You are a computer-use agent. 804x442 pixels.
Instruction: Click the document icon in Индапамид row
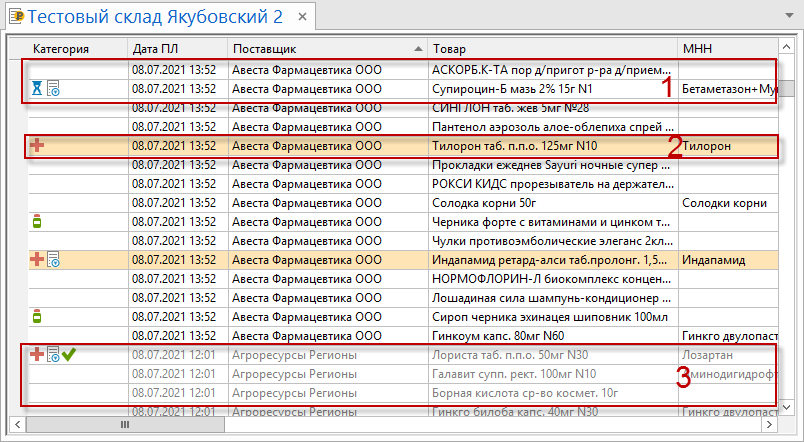53,259
